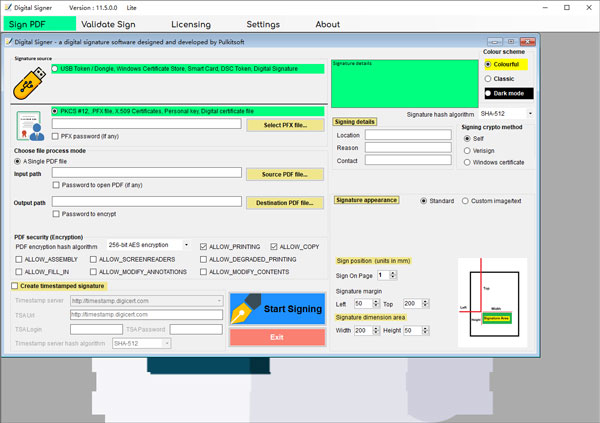Open the Sign PDF tab
600x423 pixels.
click(40, 24)
